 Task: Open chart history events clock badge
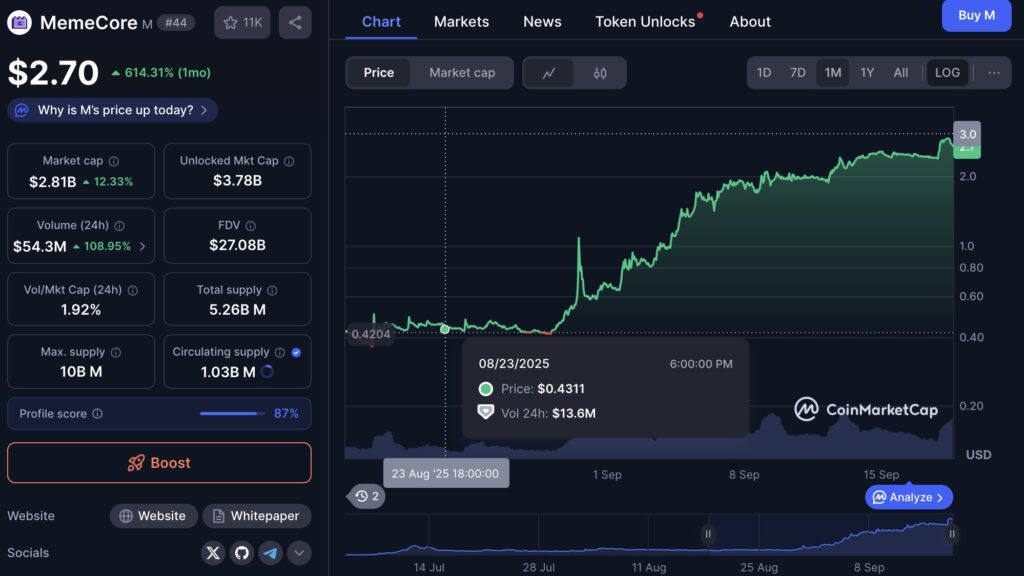[x=366, y=496]
